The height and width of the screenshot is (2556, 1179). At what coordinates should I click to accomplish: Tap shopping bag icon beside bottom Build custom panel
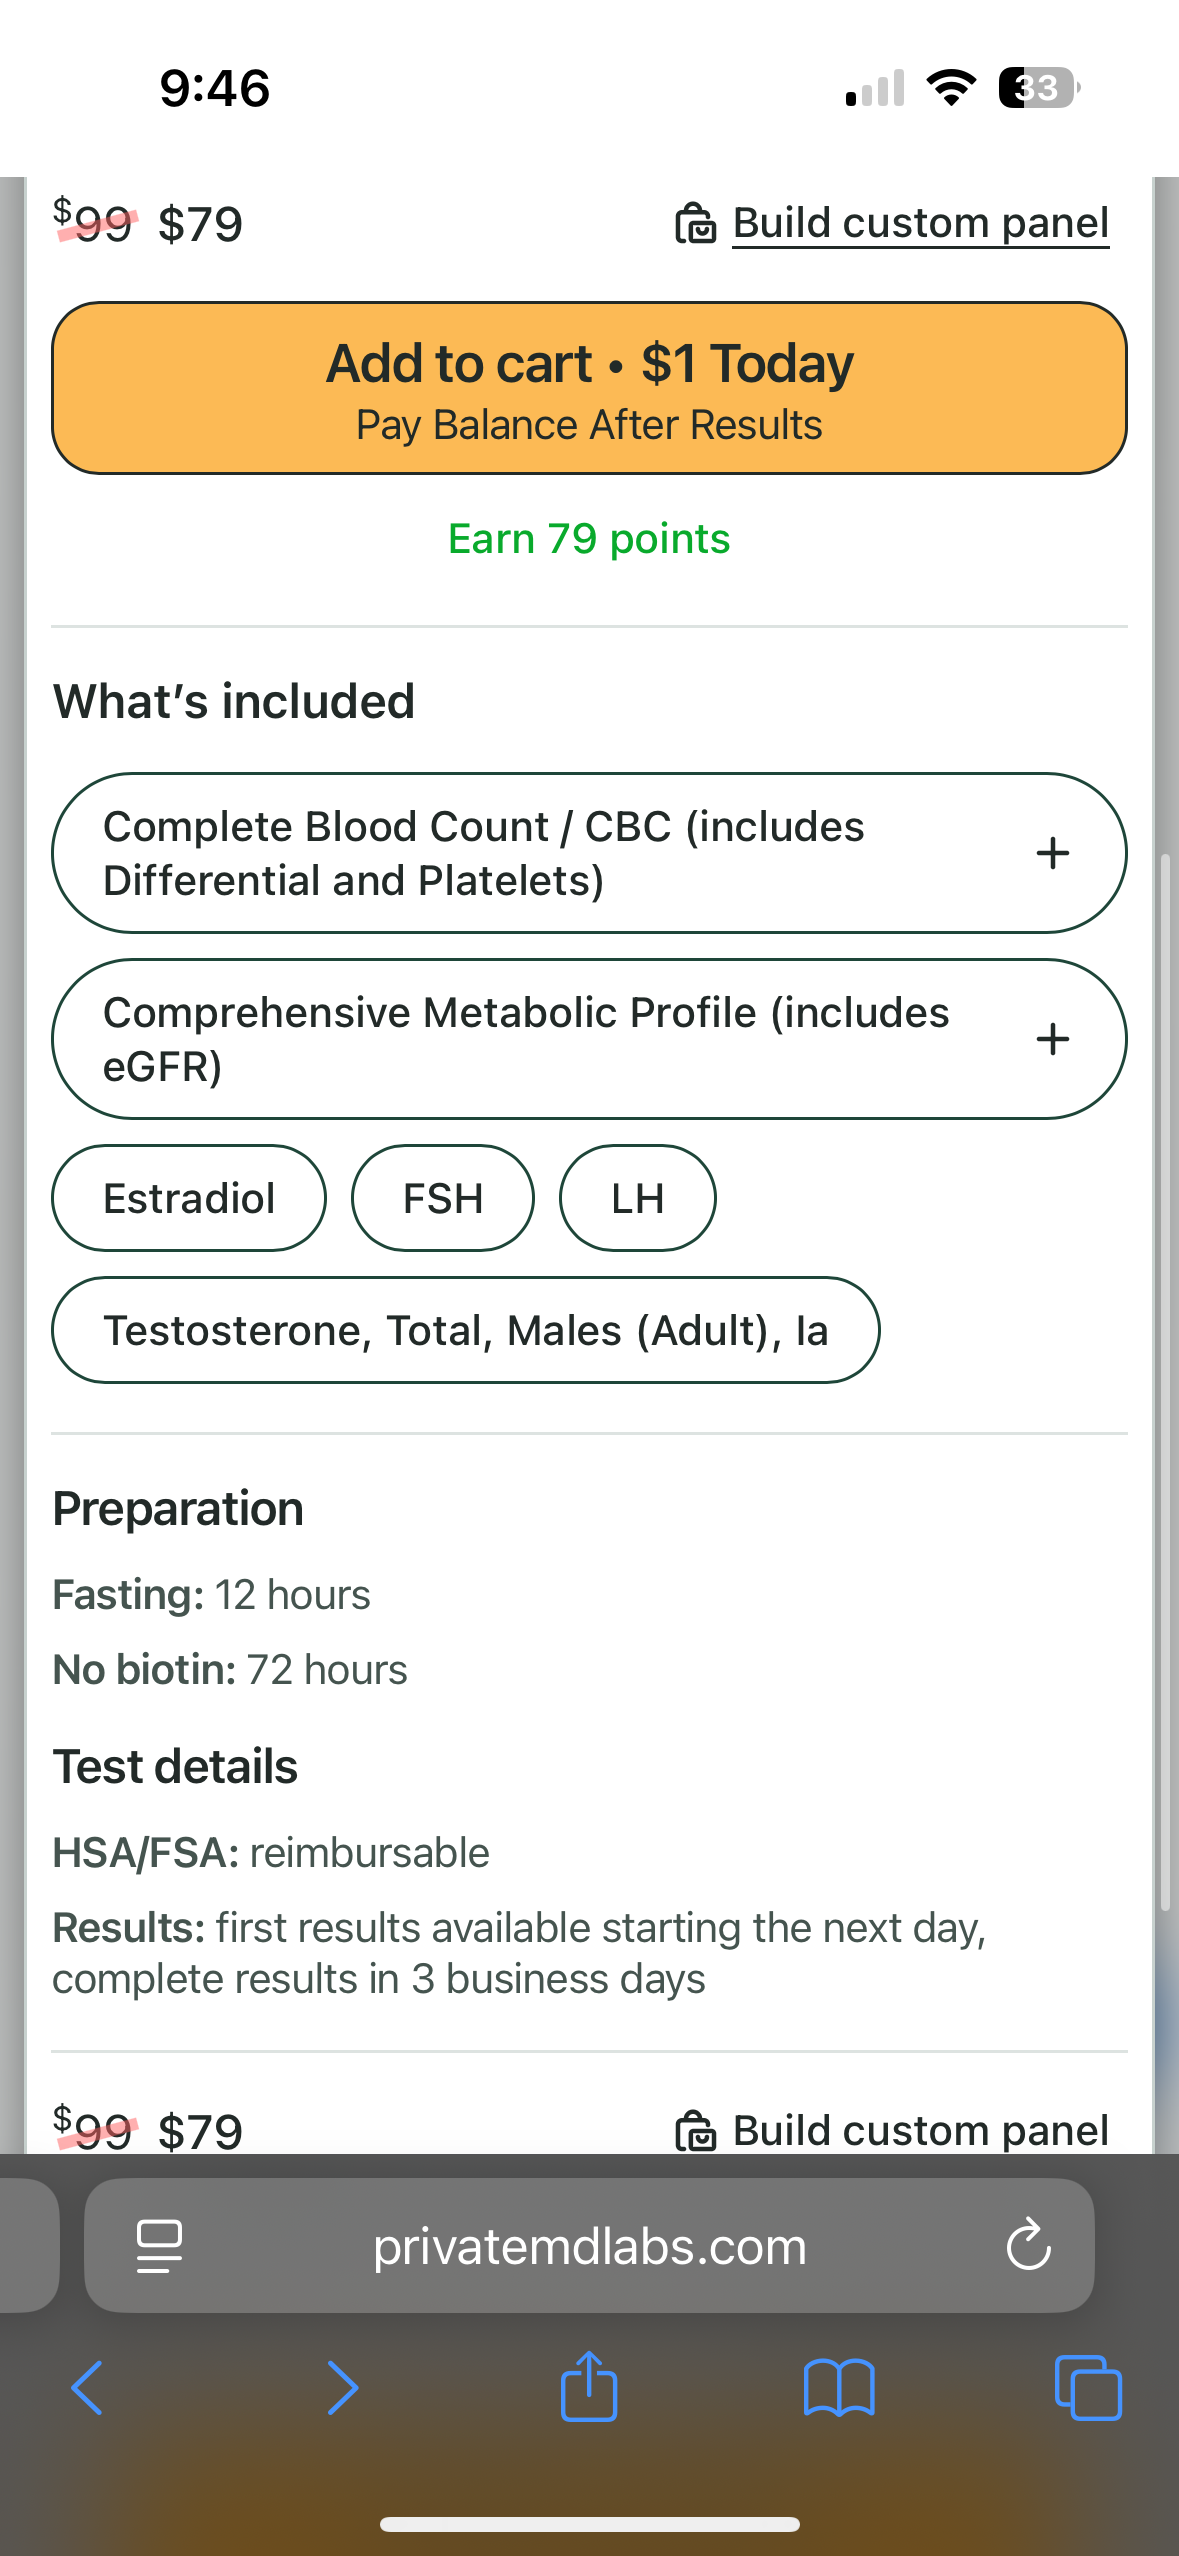[x=696, y=2130]
